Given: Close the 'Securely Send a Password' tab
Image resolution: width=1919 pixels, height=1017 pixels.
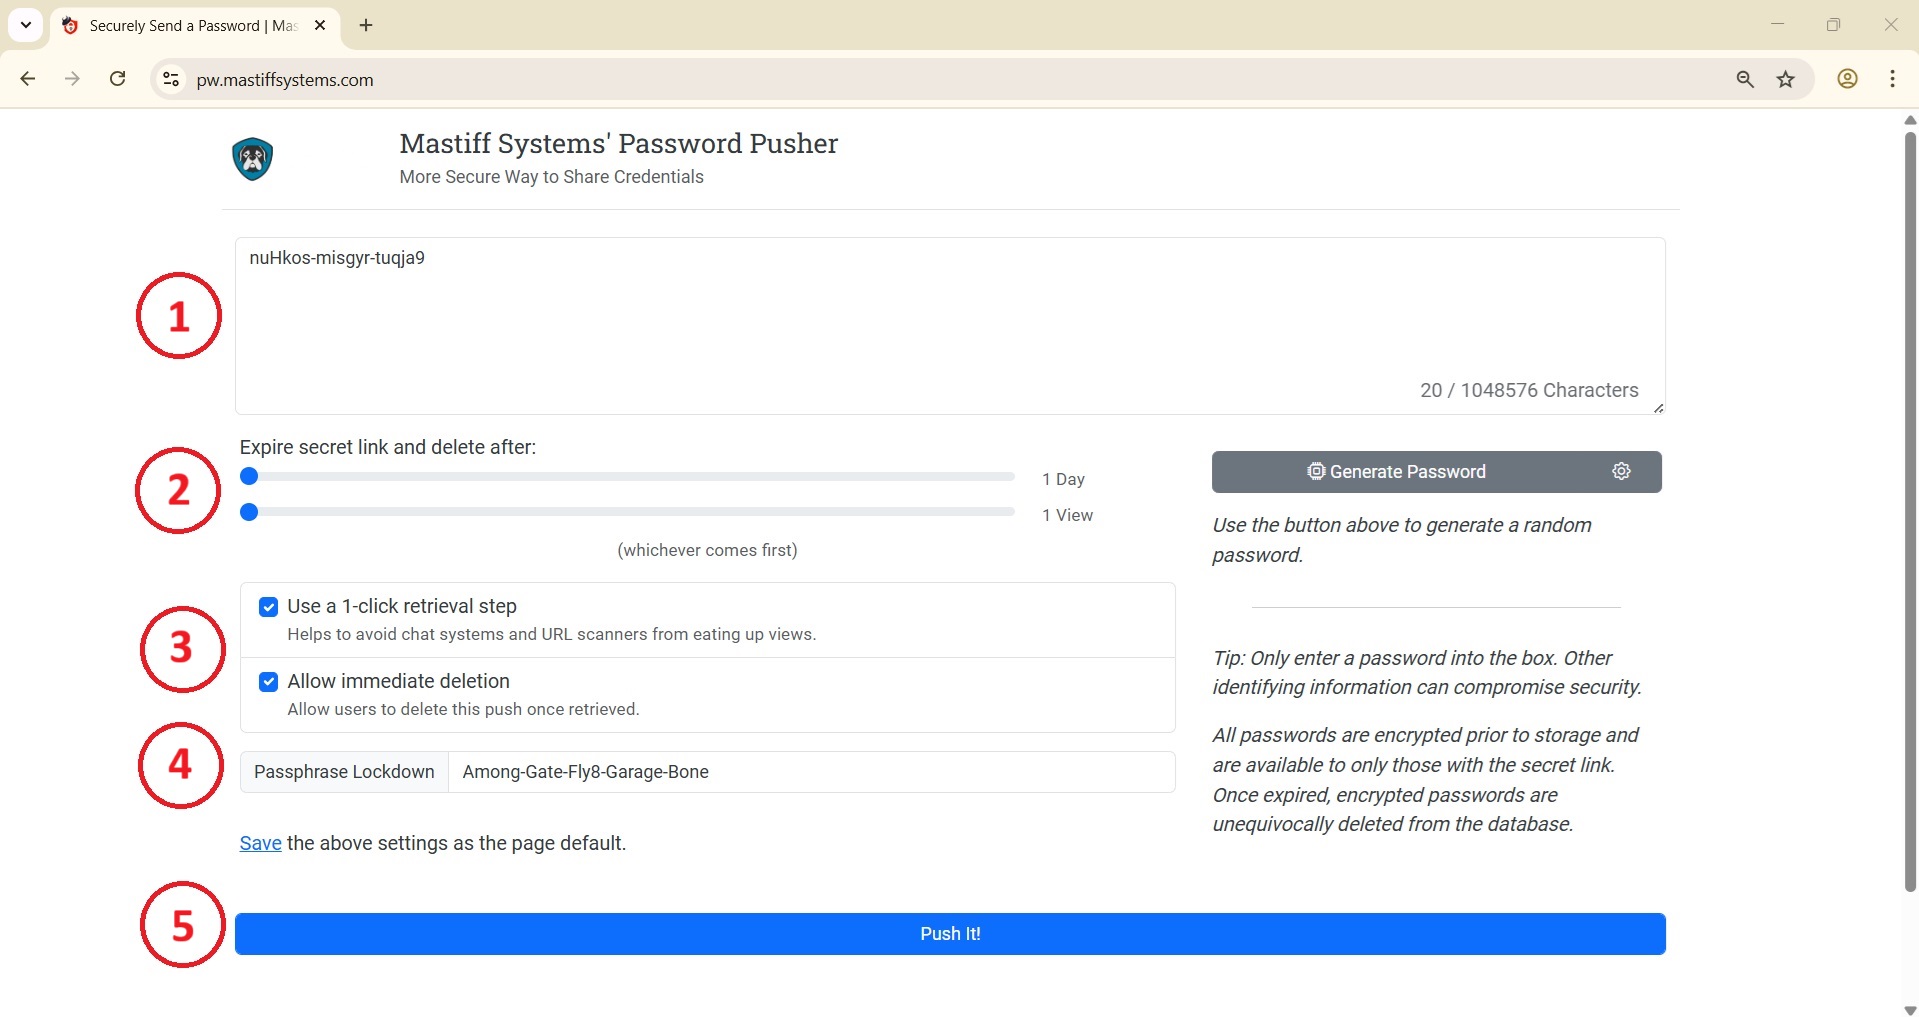Looking at the screenshot, I should coord(320,26).
